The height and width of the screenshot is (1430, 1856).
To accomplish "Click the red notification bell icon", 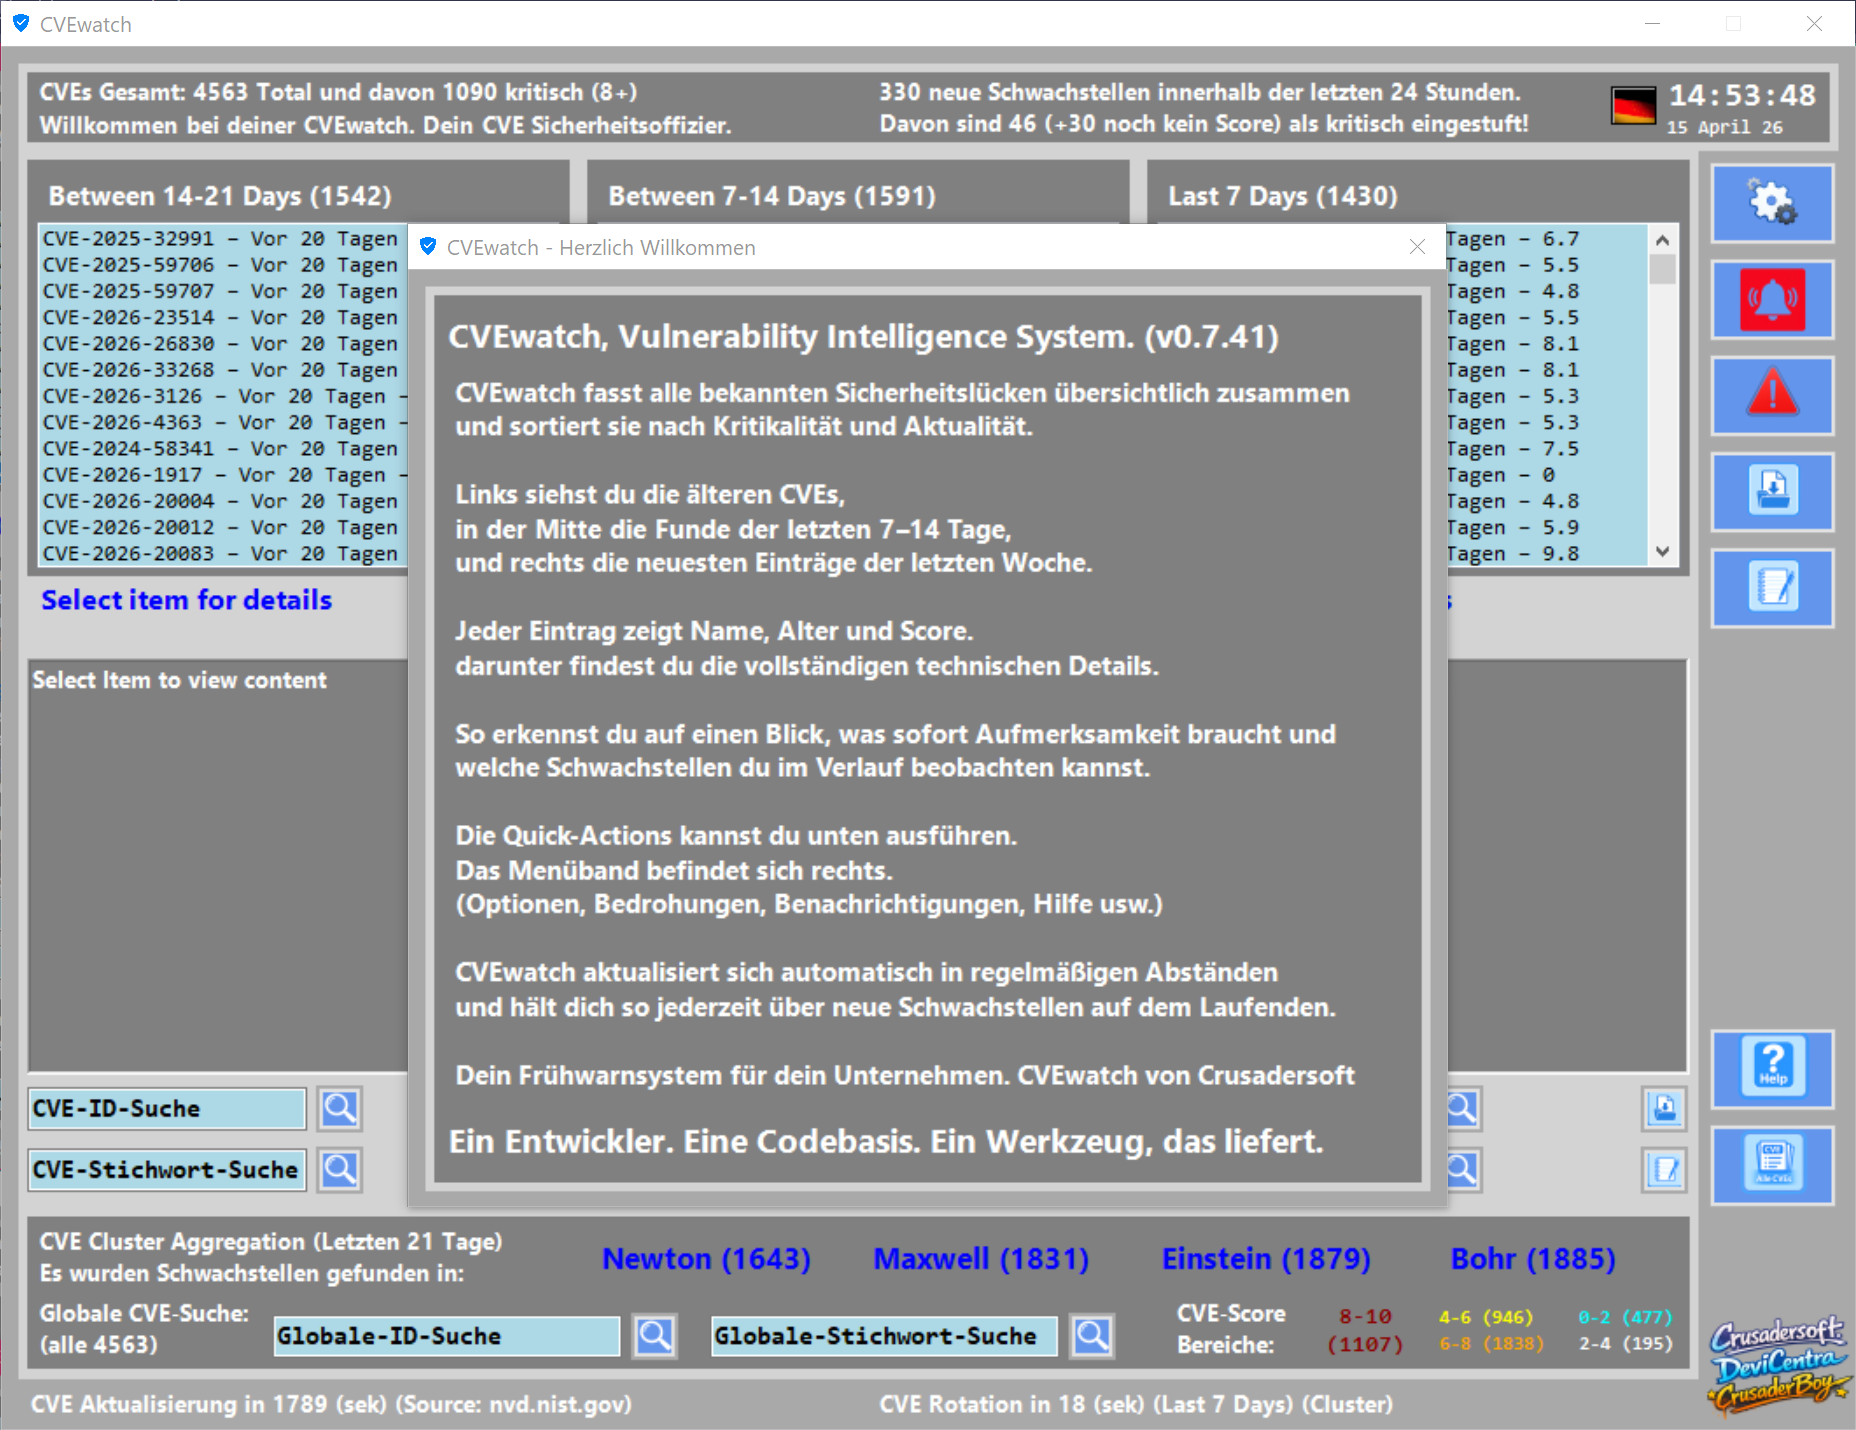I will tap(1771, 300).
